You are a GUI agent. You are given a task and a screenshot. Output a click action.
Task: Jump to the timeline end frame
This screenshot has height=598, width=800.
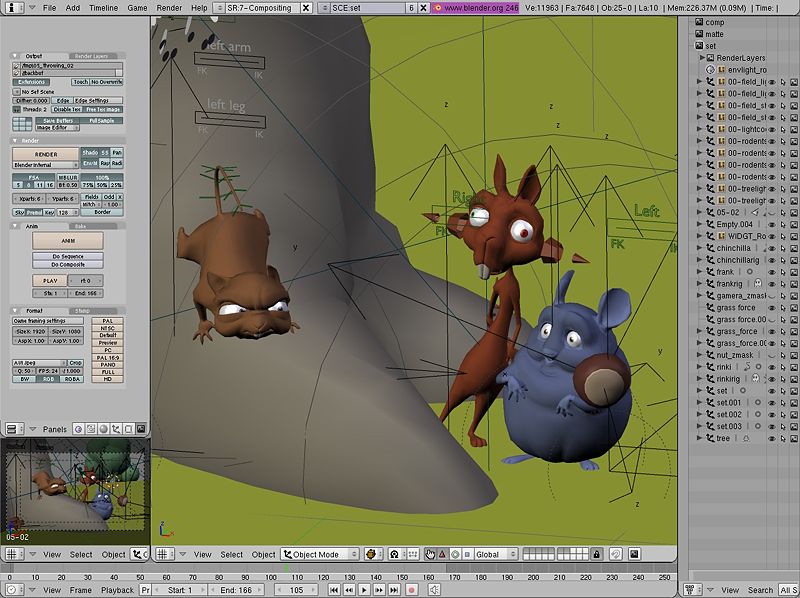(394, 590)
